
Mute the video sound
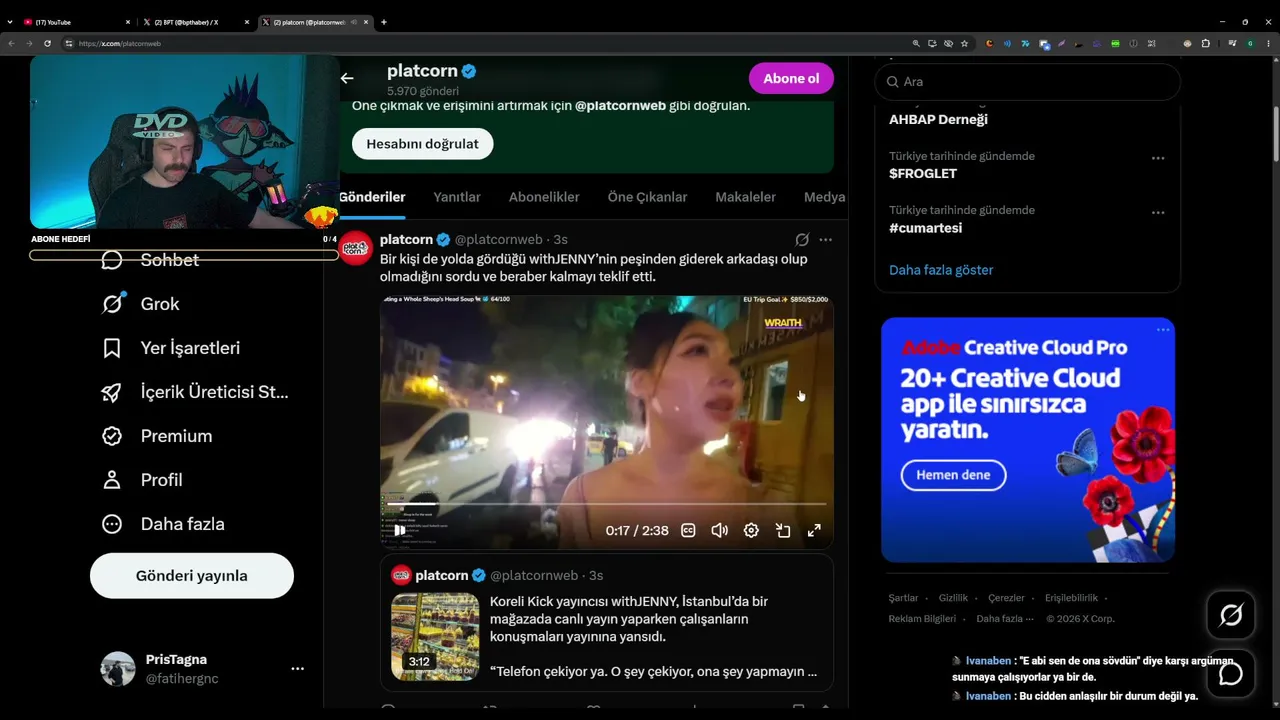pos(719,531)
